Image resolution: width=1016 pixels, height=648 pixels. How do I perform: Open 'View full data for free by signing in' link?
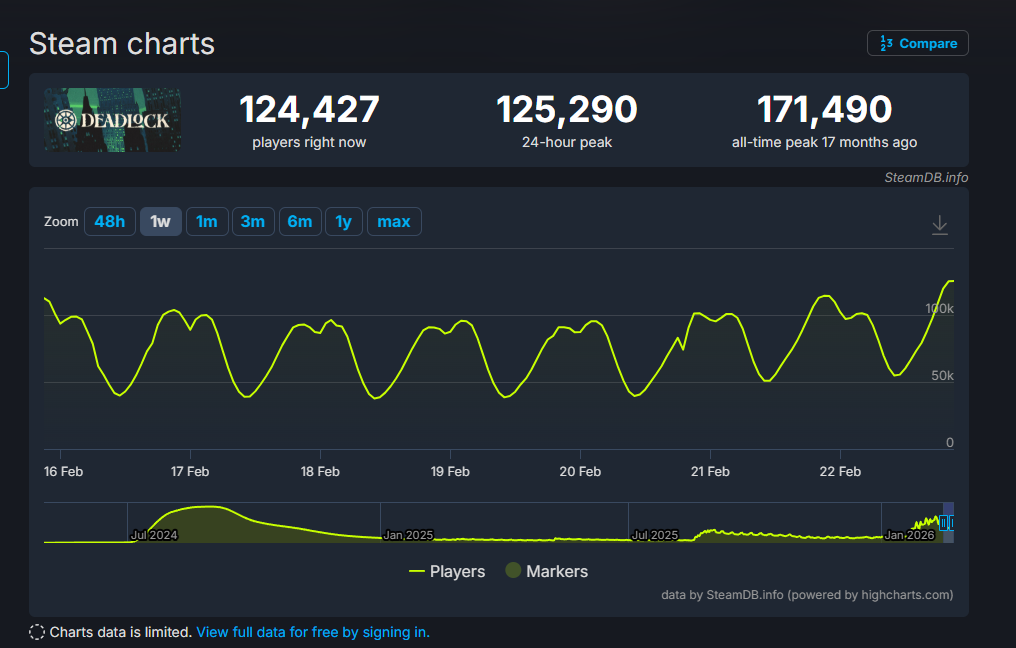[x=313, y=632]
